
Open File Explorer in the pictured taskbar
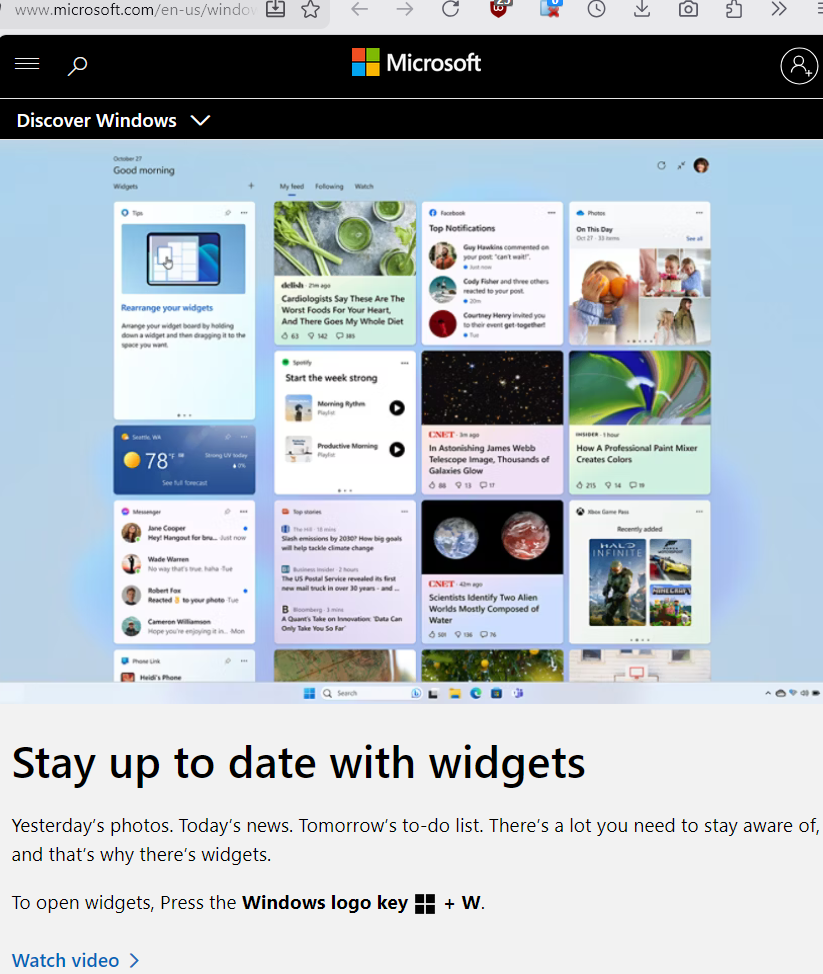(x=455, y=693)
